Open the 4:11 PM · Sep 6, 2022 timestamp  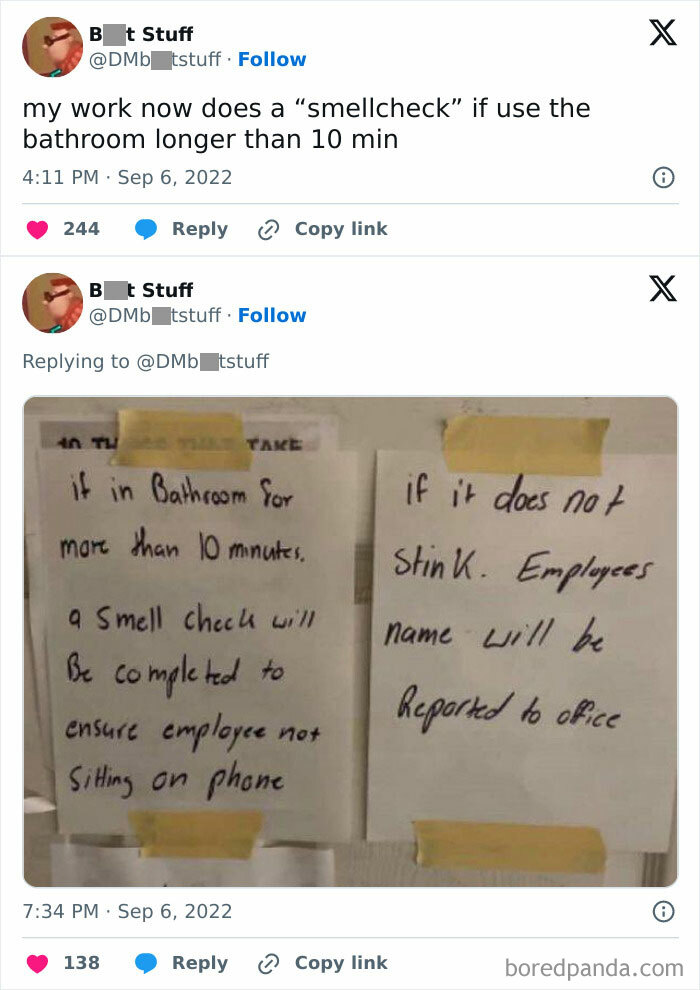click(127, 177)
